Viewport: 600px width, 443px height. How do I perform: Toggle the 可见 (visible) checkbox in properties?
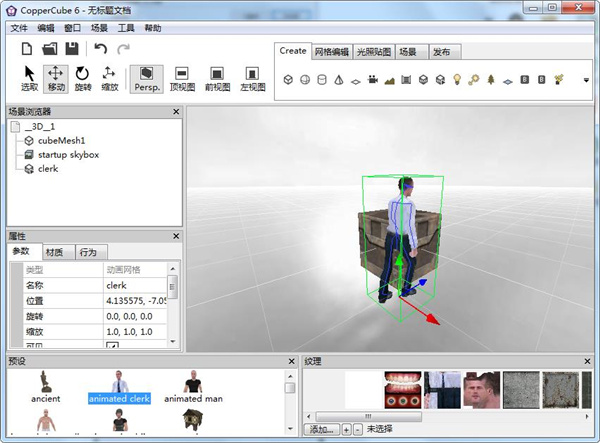coord(112,346)
